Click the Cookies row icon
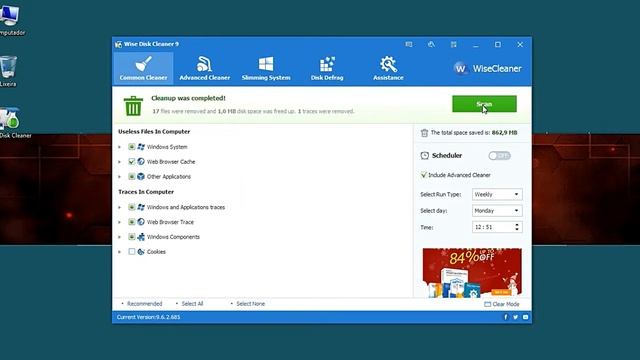This screenshot has width=640, height=360. 141,251
